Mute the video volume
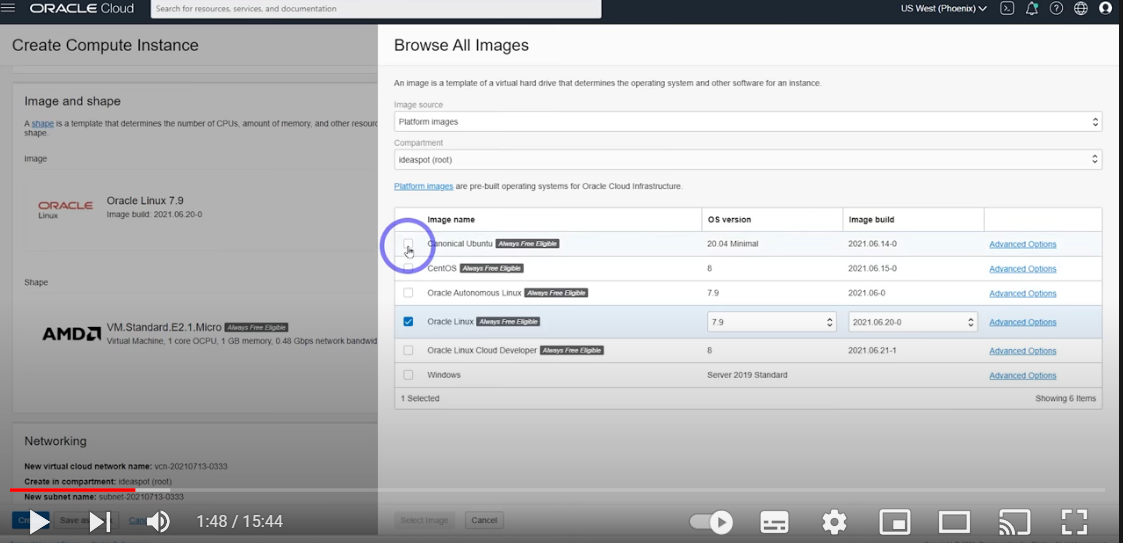 pyautogui.click(x=158, y=522)
